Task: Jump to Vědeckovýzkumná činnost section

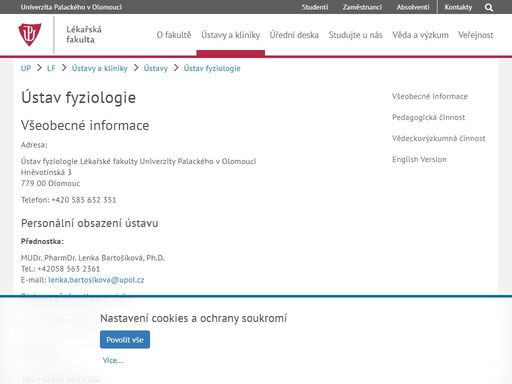Action: [x=439, y=138]
